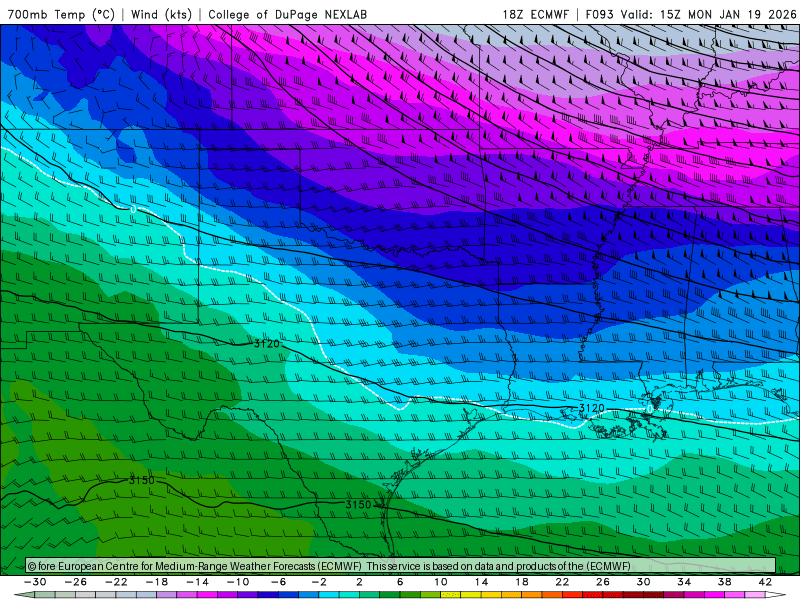The height and width of the screenshot is (600, 800).
Task: Click the -18 value on the color scale
Action: [157, 582]
